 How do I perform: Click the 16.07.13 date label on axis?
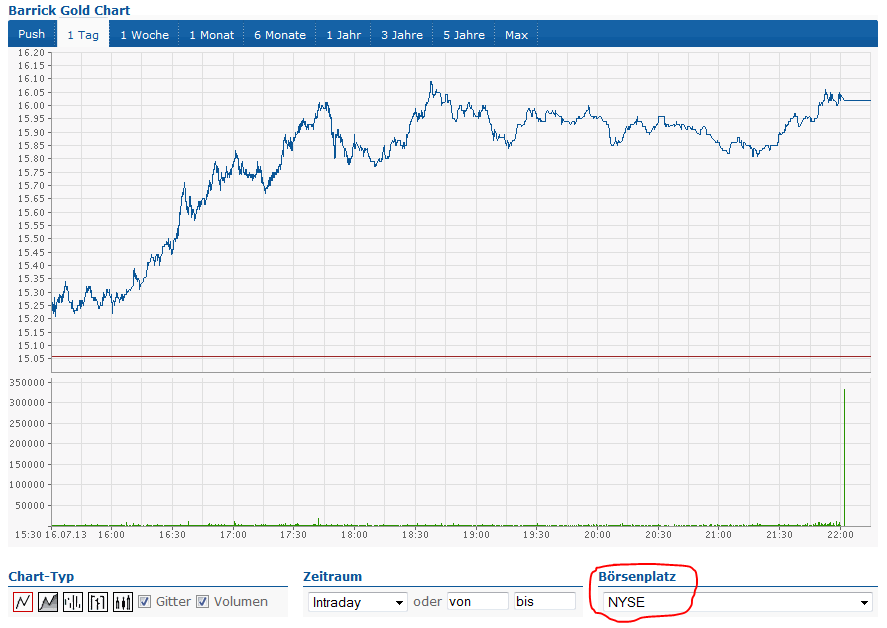pyautogui.click(x=66, y=535)
